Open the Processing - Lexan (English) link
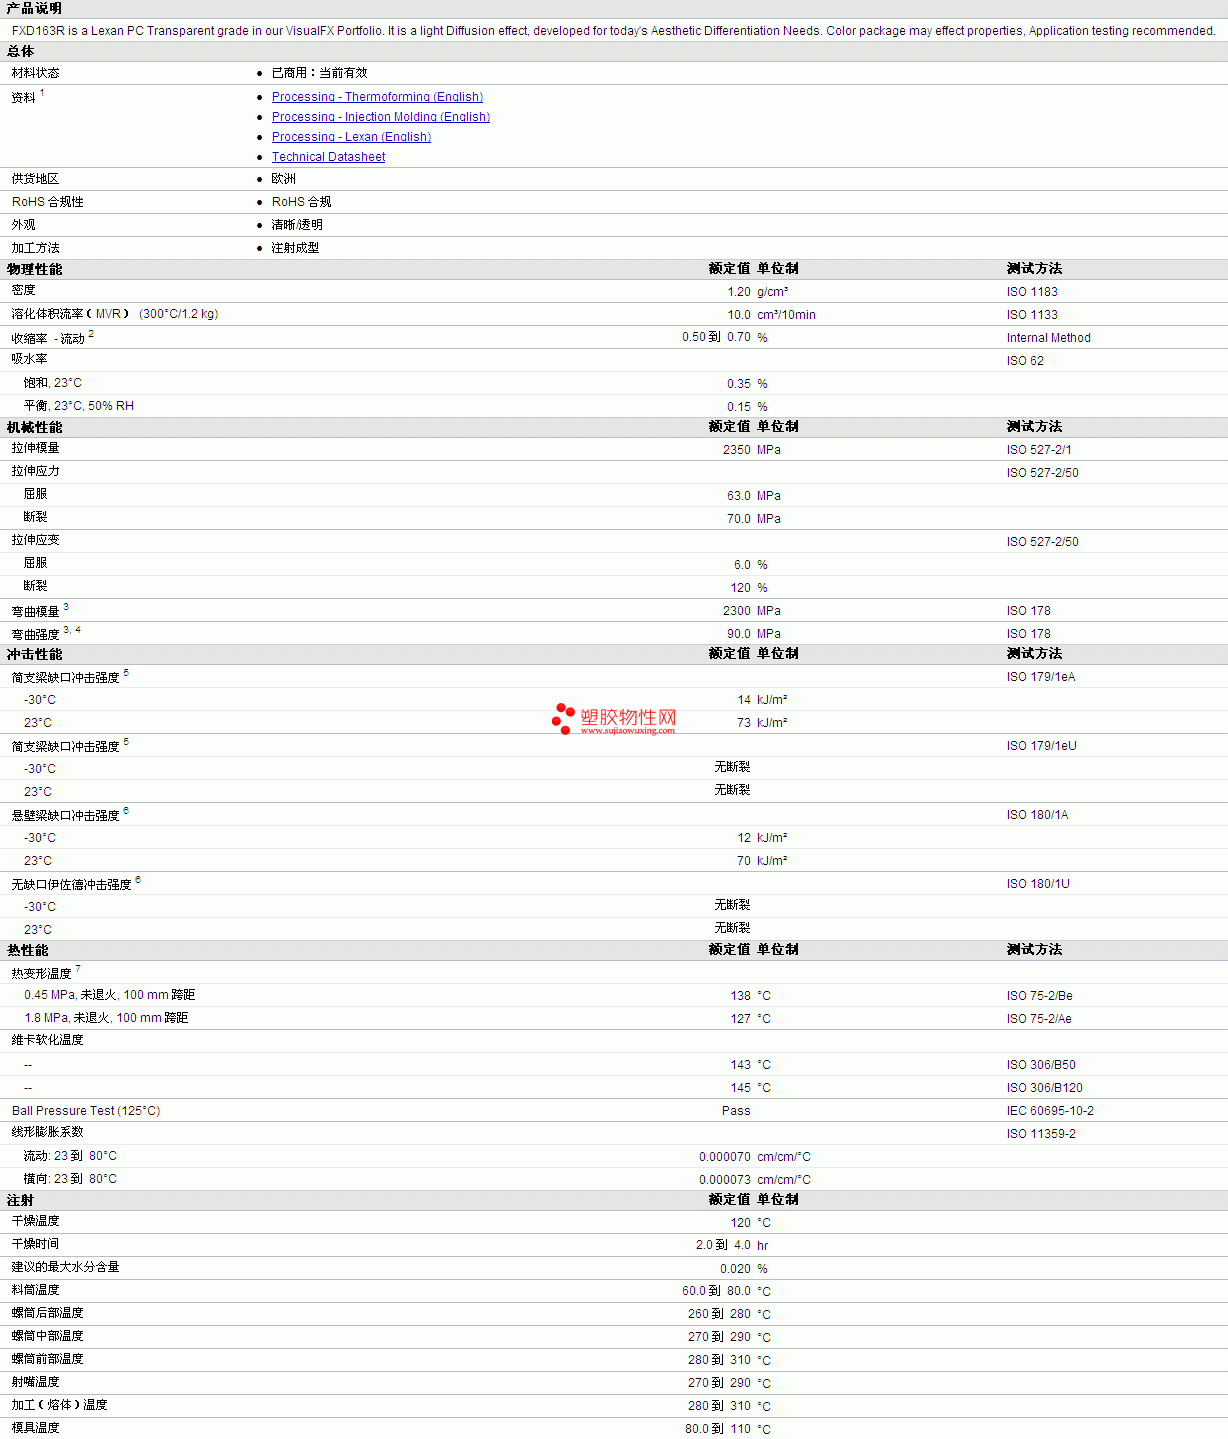 tap(351, 137)
